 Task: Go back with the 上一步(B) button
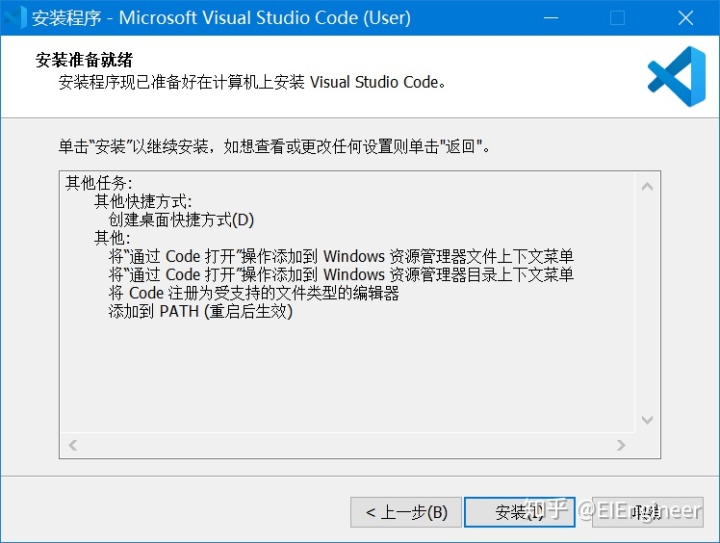coord(406,512)
